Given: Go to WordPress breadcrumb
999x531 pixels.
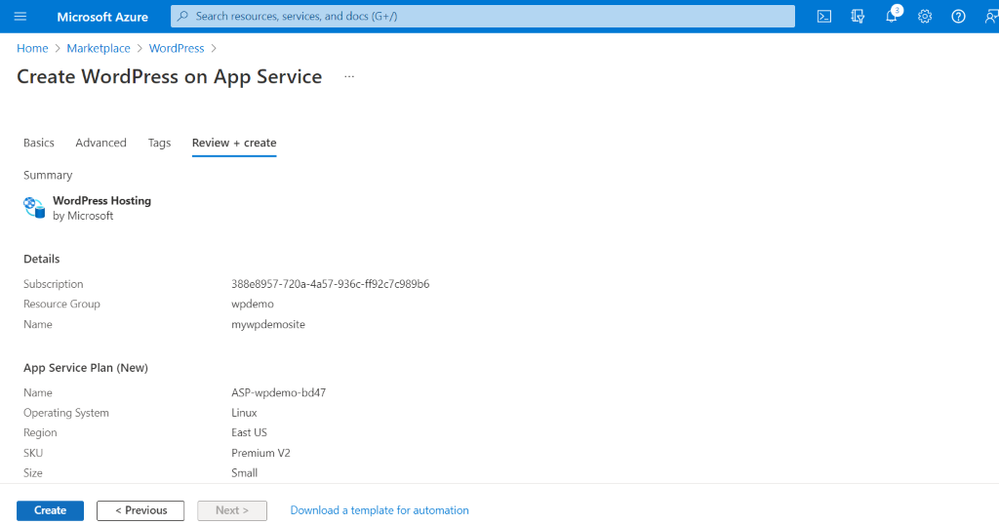Looking at the screenshot, I should click(x=176, y=48).
